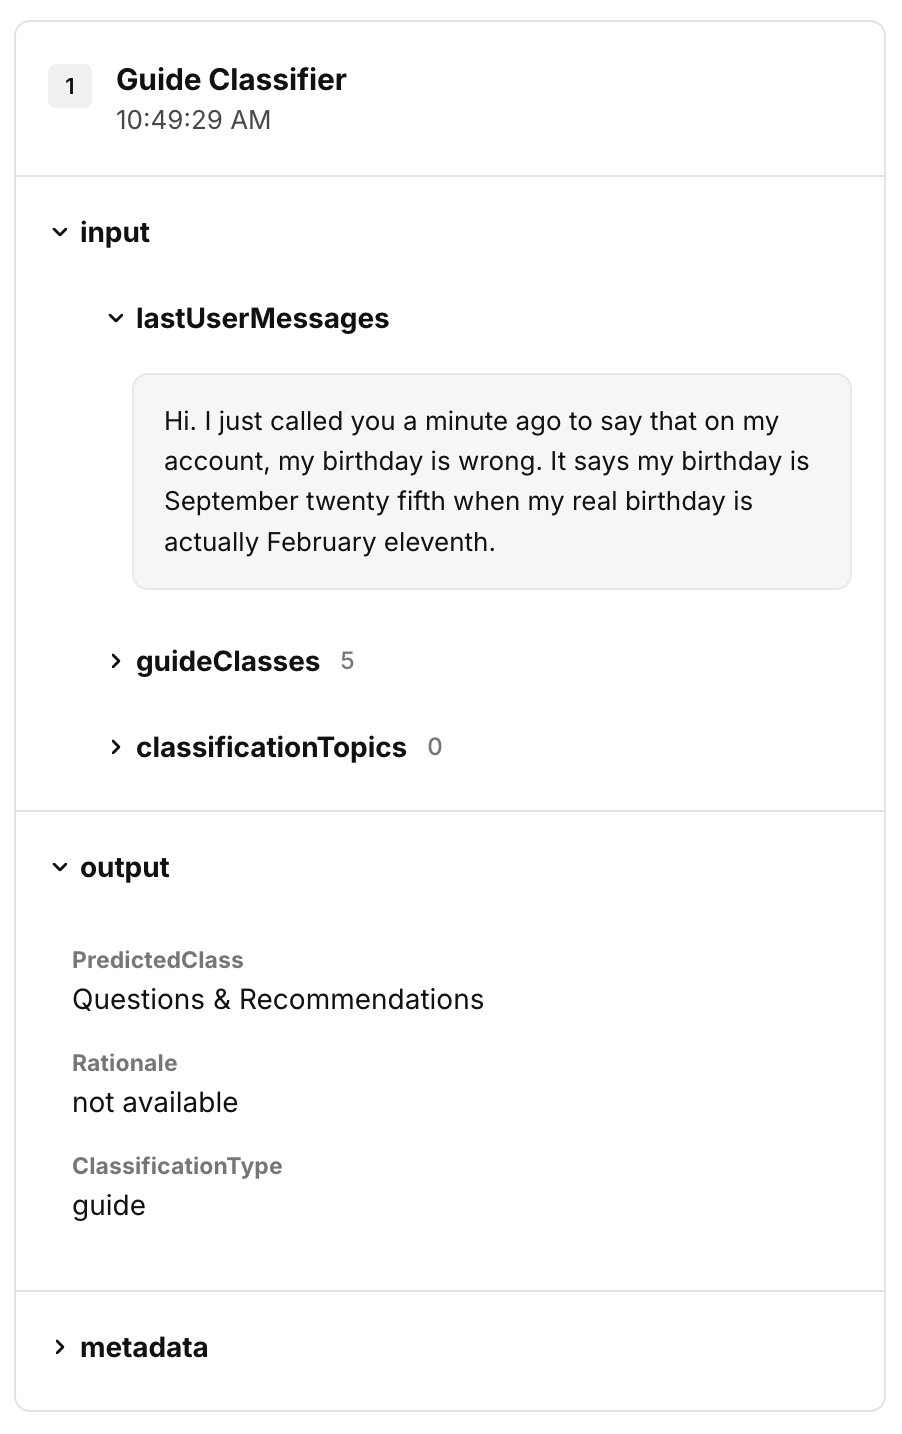Click the birthday user message box

(x=492, y=482)
